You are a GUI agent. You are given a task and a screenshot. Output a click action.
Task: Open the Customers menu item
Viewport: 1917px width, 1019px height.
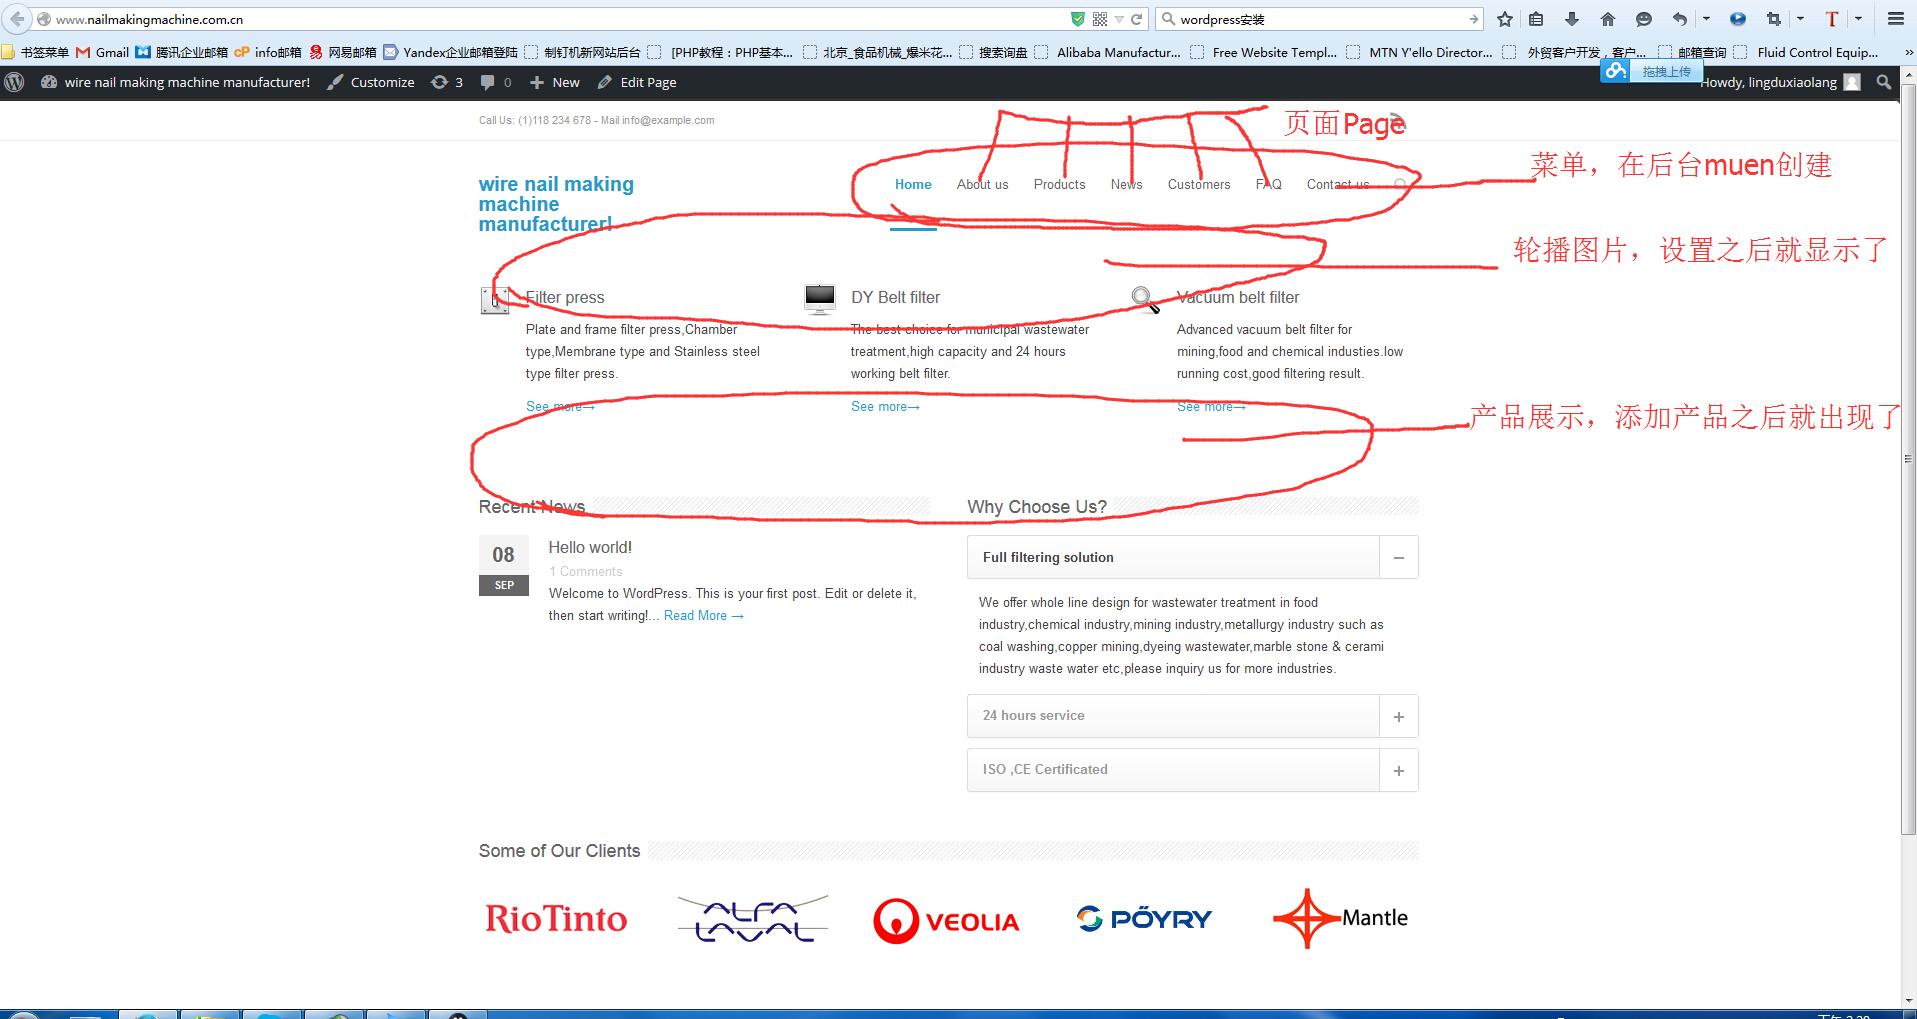(1199, 184)
